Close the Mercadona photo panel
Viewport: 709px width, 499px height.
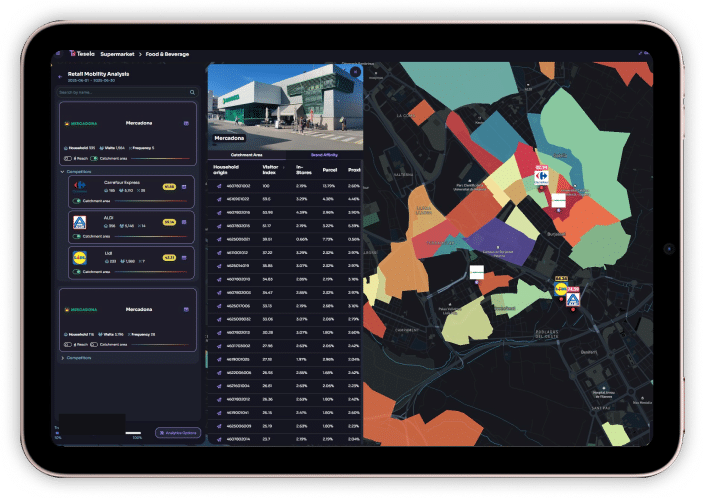click(355, 72)
